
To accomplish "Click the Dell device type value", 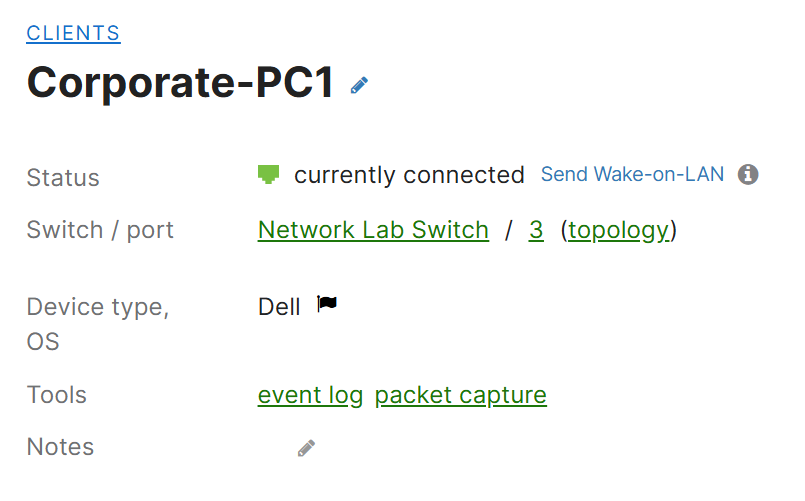I will (x=279, y=307).
